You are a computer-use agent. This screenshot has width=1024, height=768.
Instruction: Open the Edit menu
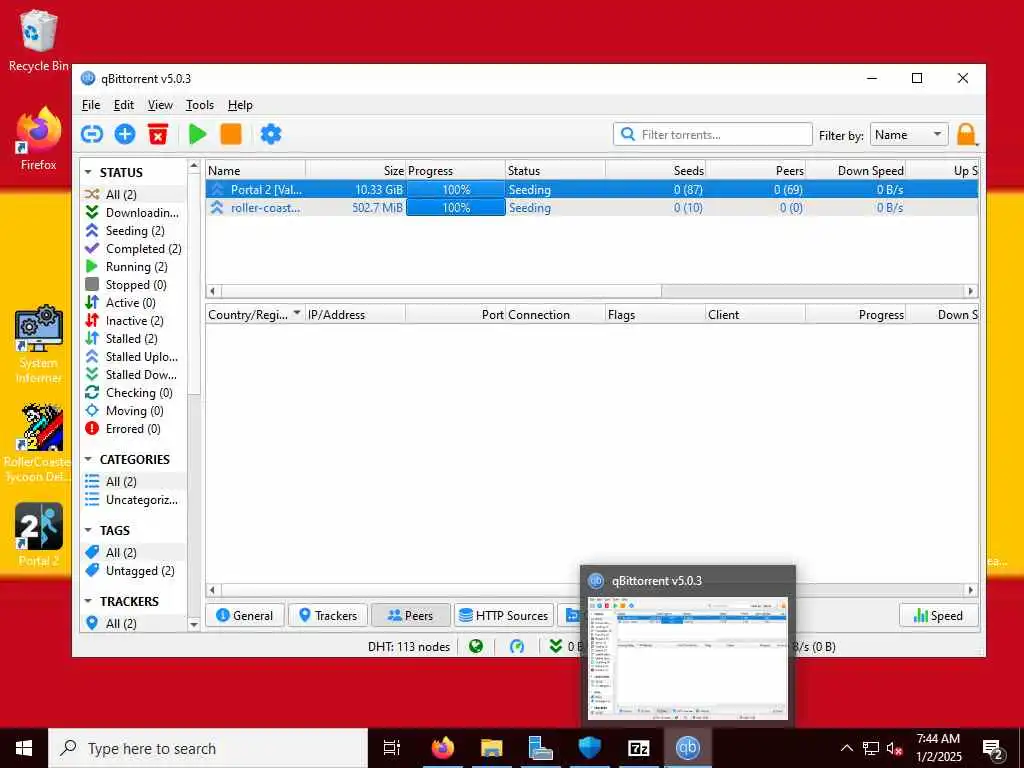click(x=123, y=104)
